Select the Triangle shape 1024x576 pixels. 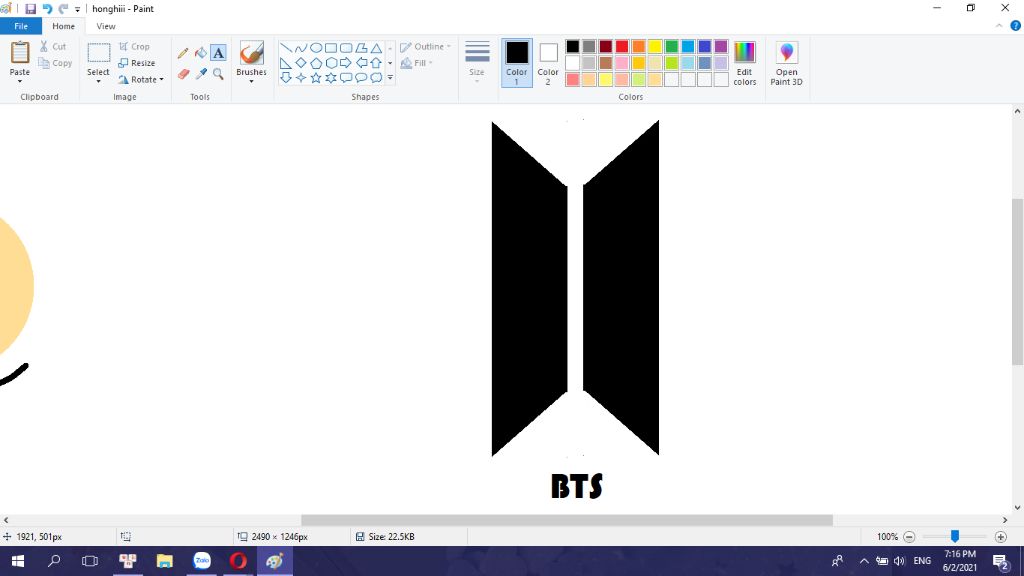[x=376, y=48]
